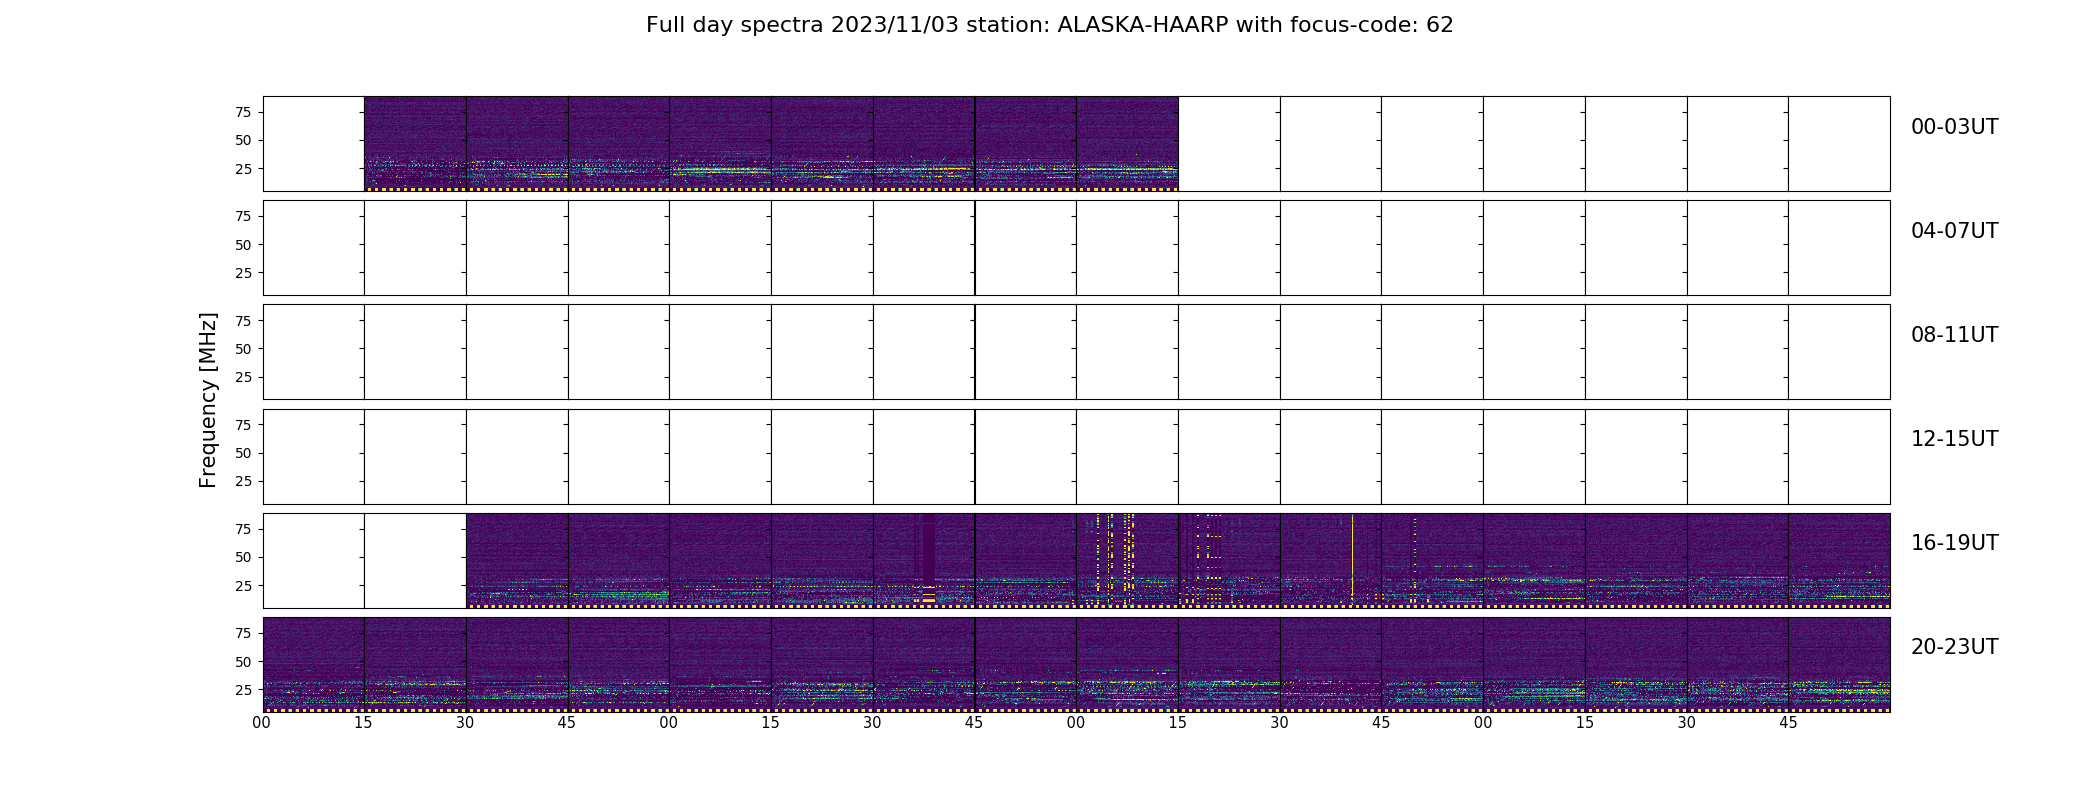The width and height of the screenshot is (2100, 800).
Task: Select the '04-07UT' row label
Action: coord(1954,231)
